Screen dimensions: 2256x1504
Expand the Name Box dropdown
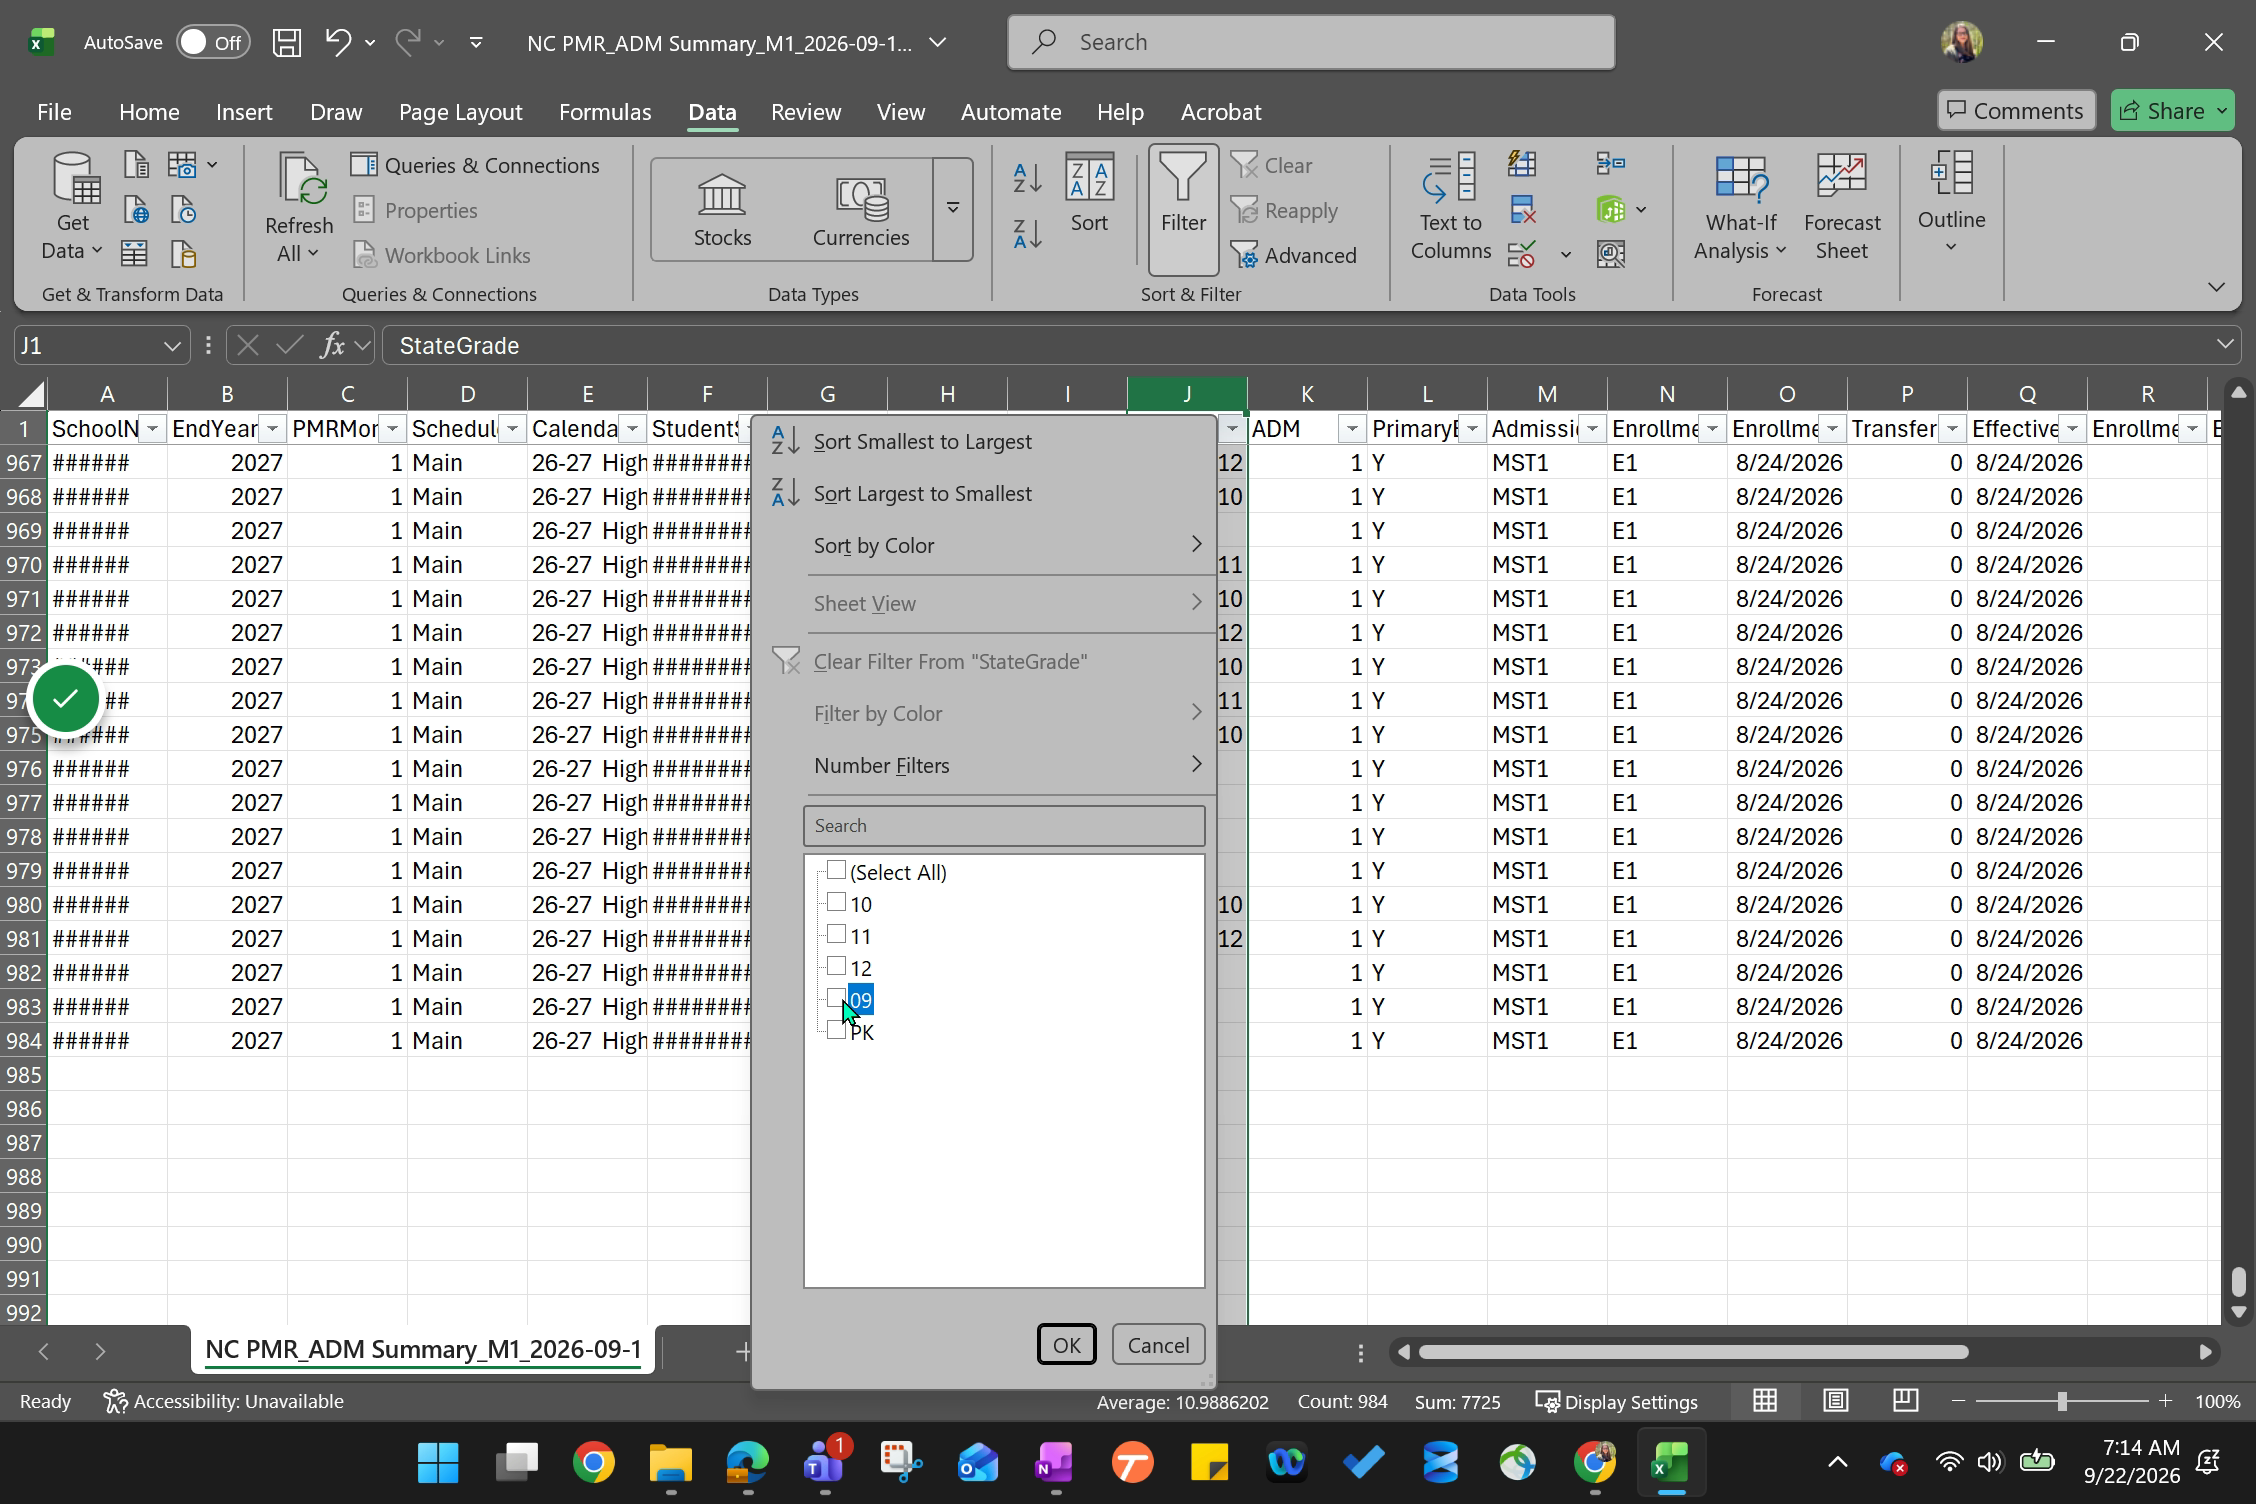pyautogui.click(x=172, y=346)
